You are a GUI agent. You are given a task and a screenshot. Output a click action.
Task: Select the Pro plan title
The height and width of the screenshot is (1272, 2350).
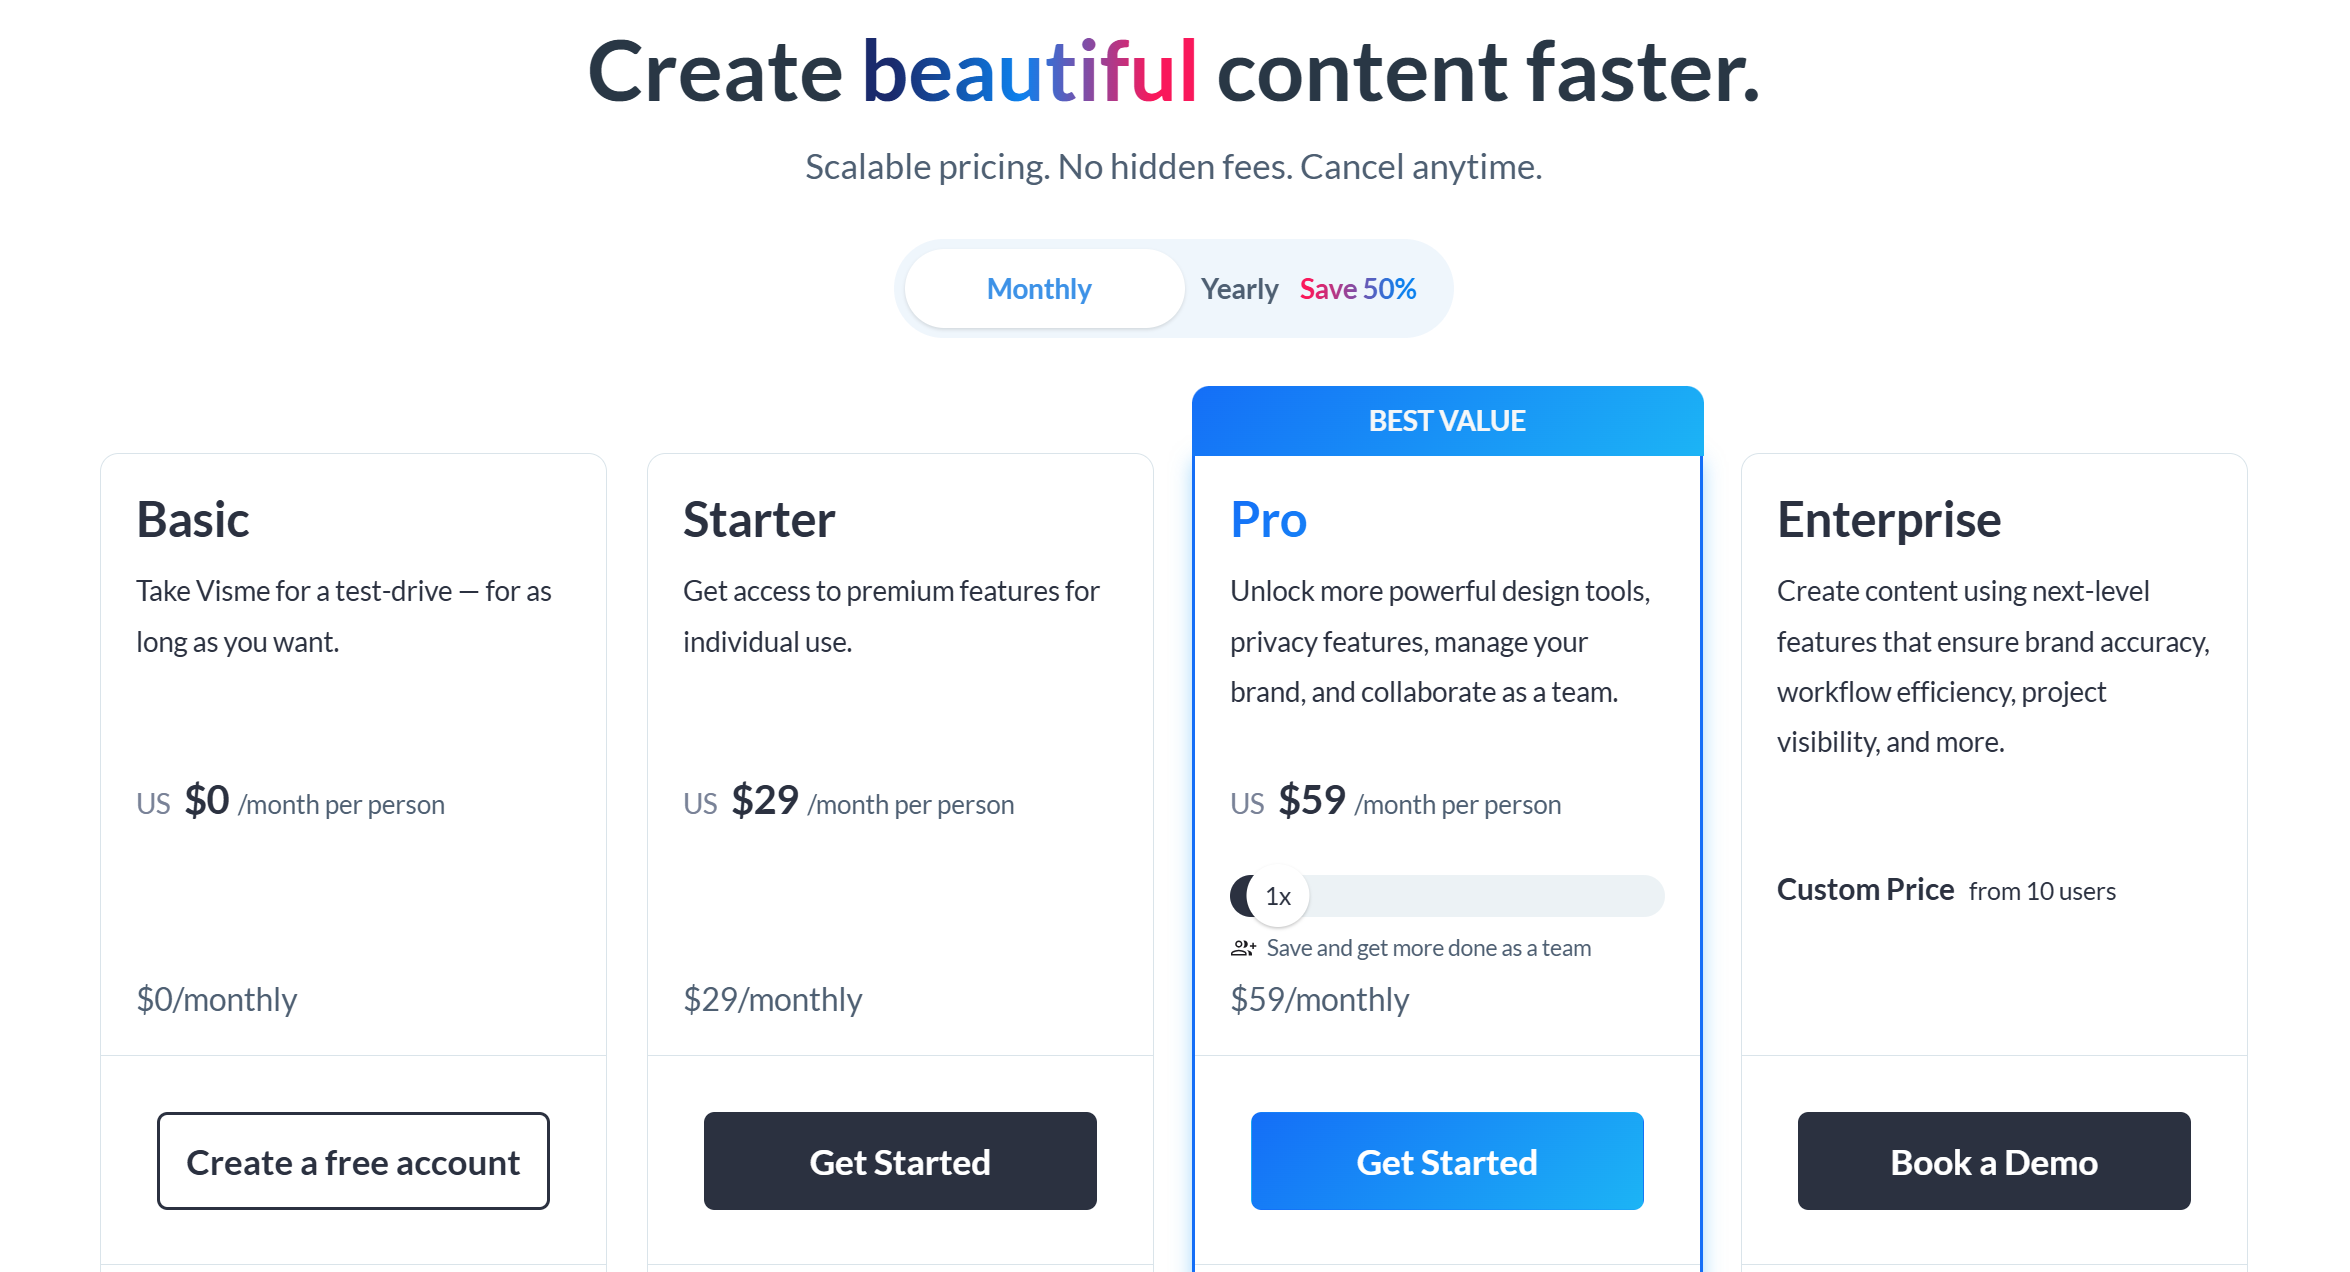click(x=1267, y=519)
